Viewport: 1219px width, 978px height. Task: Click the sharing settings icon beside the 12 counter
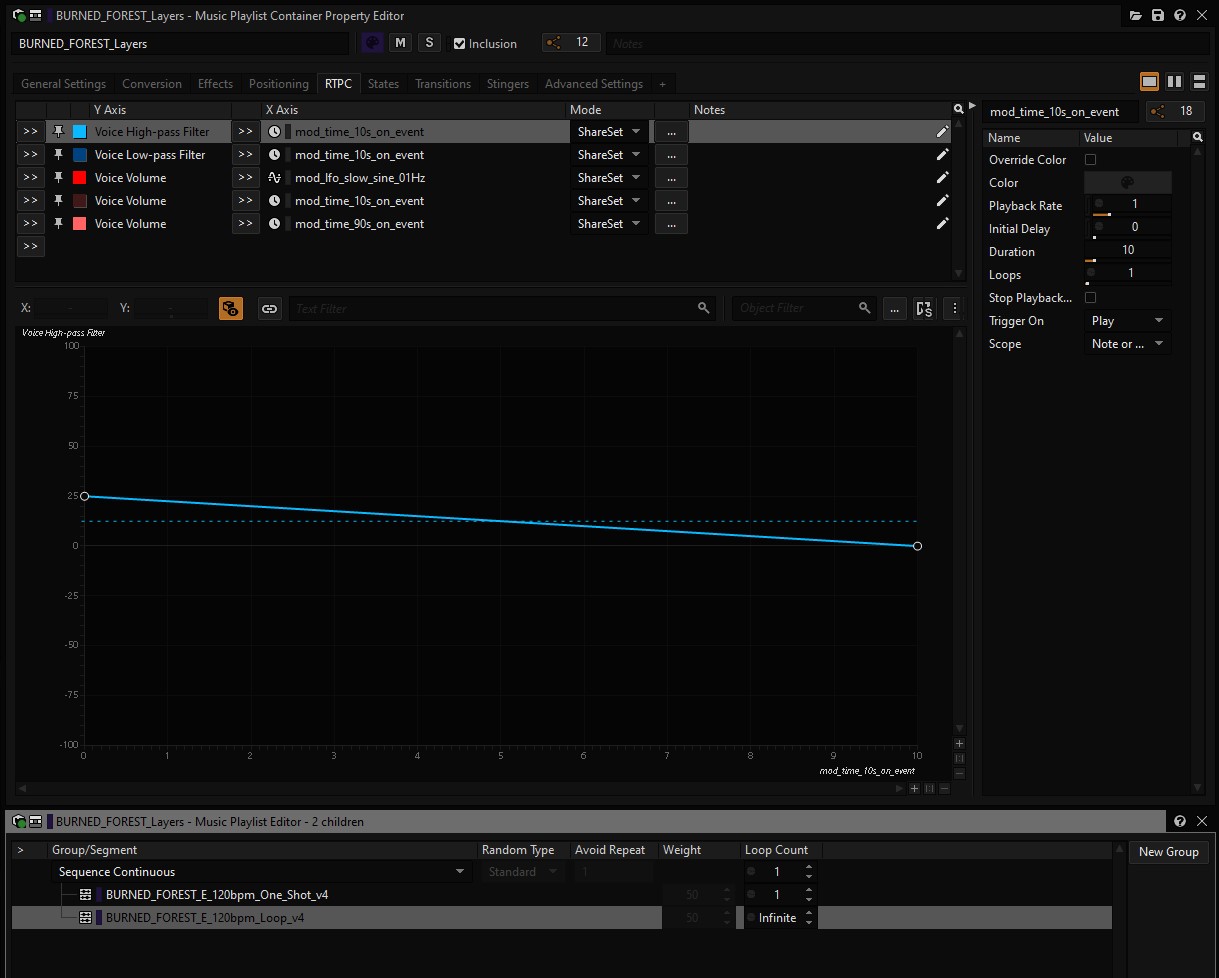pos(553,42)
